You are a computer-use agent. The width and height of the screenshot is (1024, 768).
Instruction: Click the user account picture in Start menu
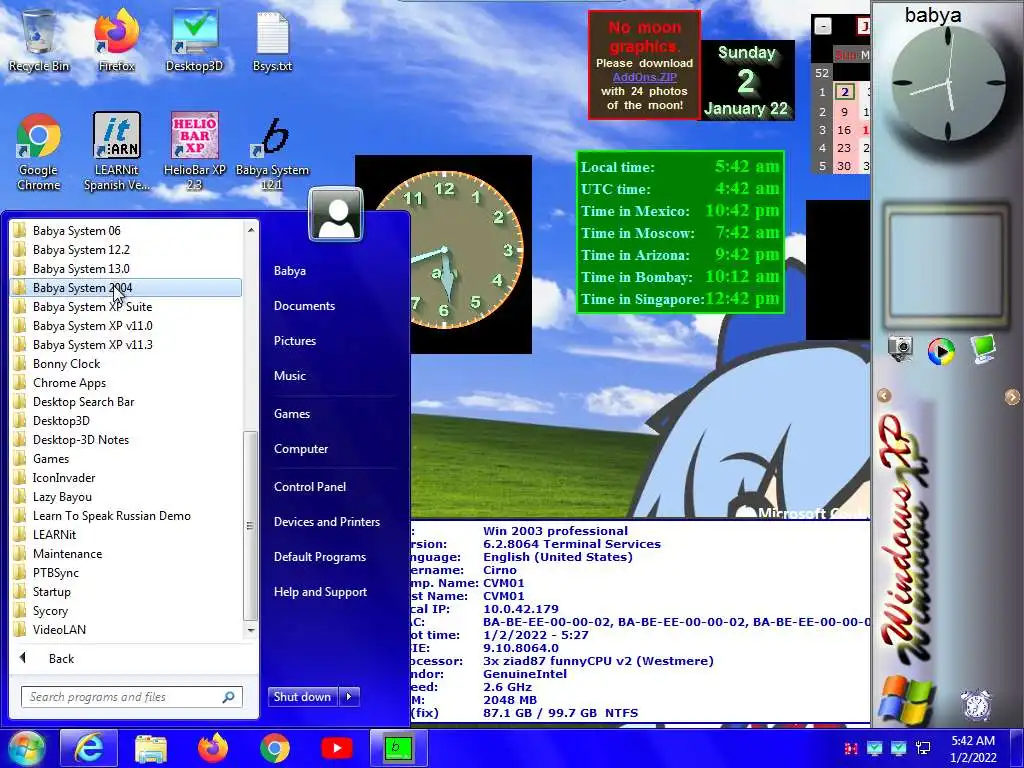click(336, 215)
